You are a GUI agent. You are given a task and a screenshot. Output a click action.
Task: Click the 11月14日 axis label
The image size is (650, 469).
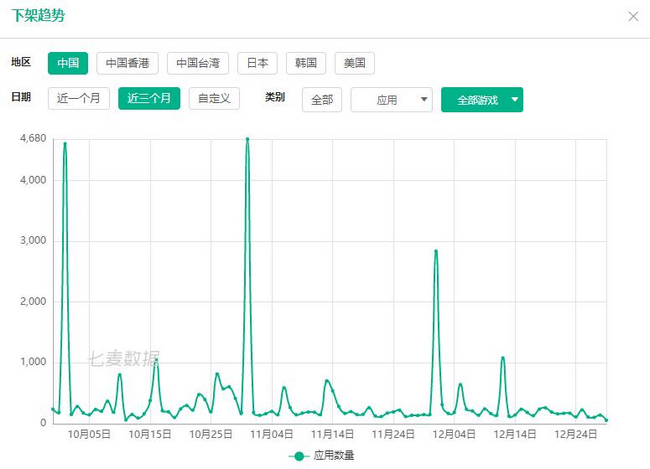pos(332,434)
